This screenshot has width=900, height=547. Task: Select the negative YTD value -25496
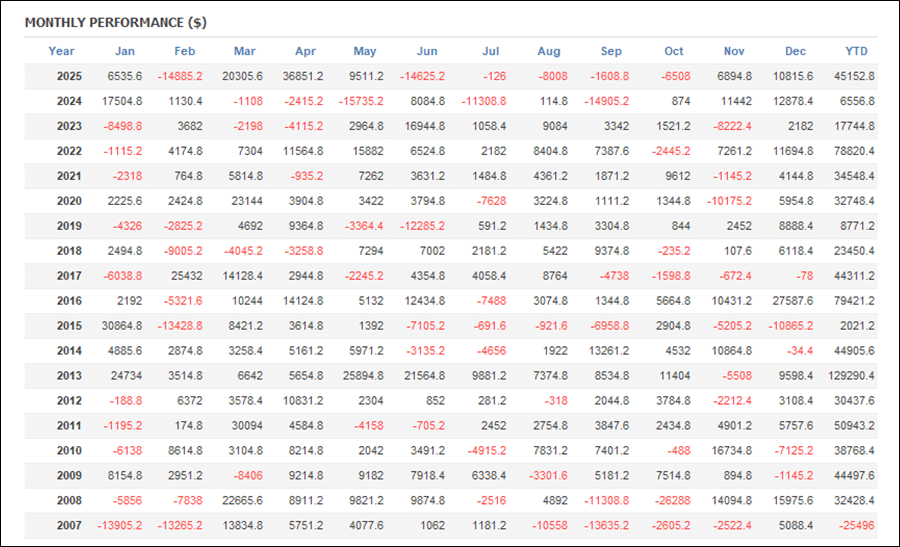click(856, 526)
